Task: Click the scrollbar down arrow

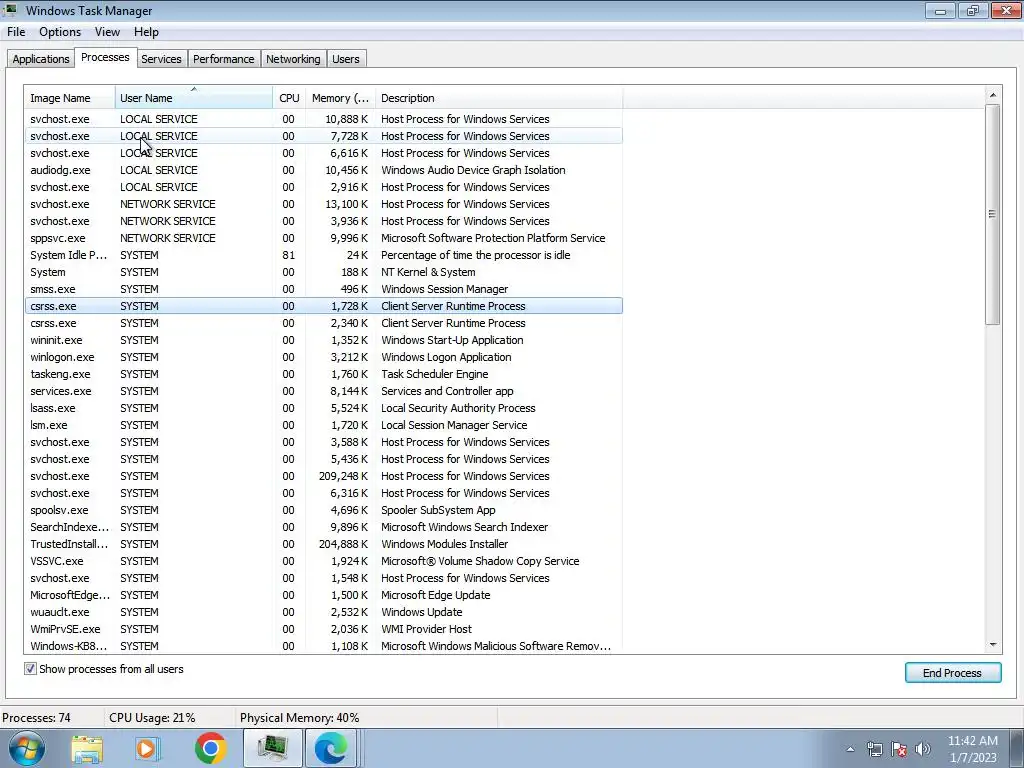Action: pos(993,645)
